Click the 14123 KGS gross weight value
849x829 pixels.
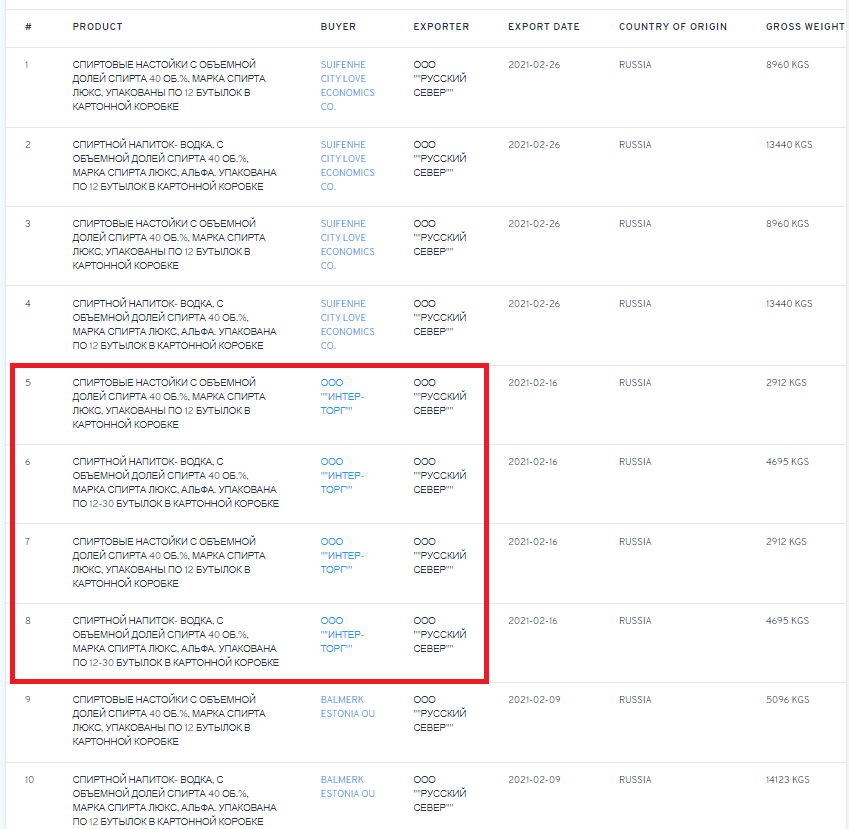(787, 780)
